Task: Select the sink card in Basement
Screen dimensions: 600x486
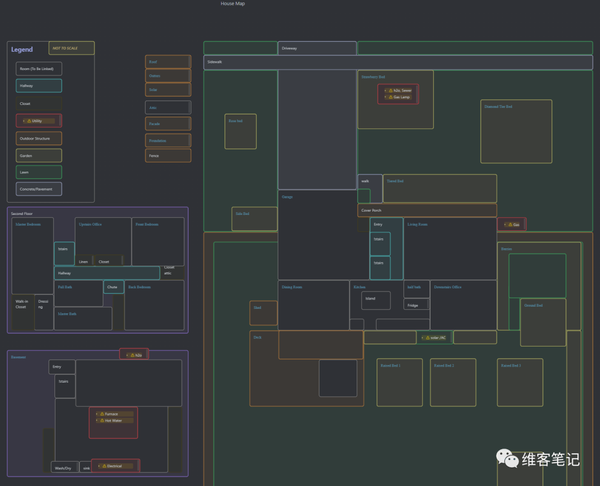Action: coord(86,468)
